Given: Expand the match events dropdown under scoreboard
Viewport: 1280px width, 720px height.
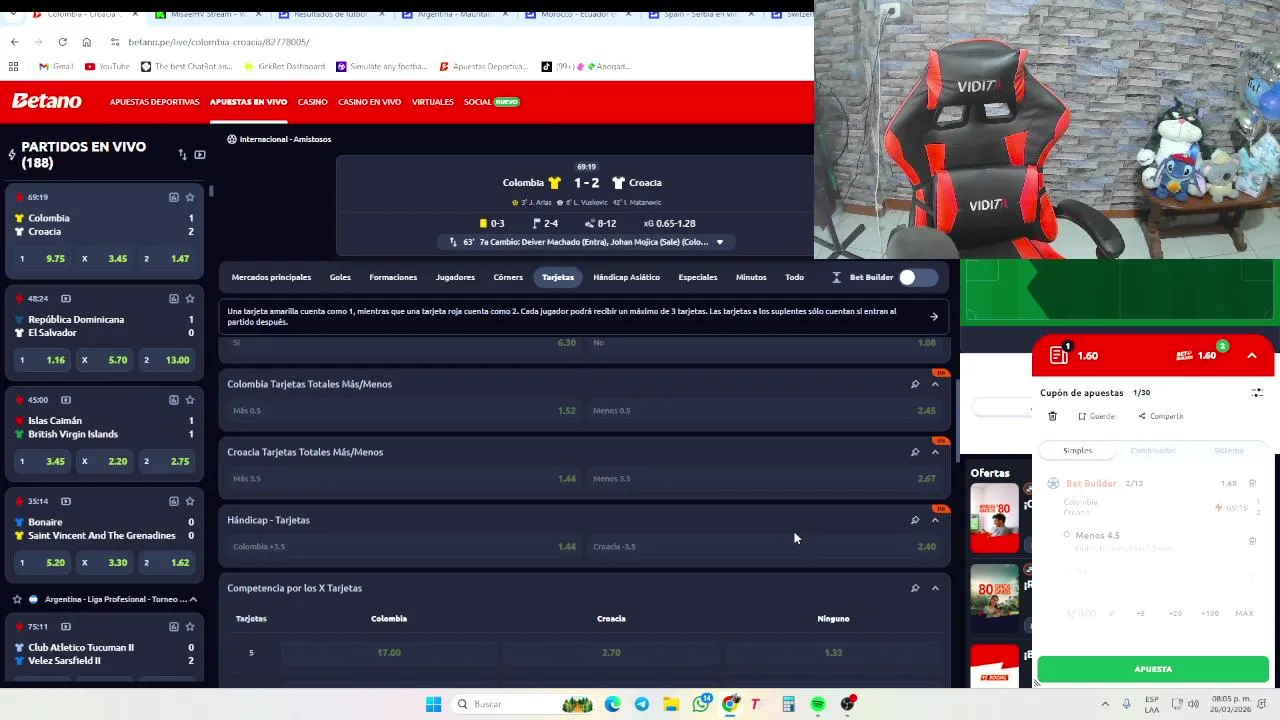Looking at the screenshot, I should pyautogui.click(x=719, y=242).
